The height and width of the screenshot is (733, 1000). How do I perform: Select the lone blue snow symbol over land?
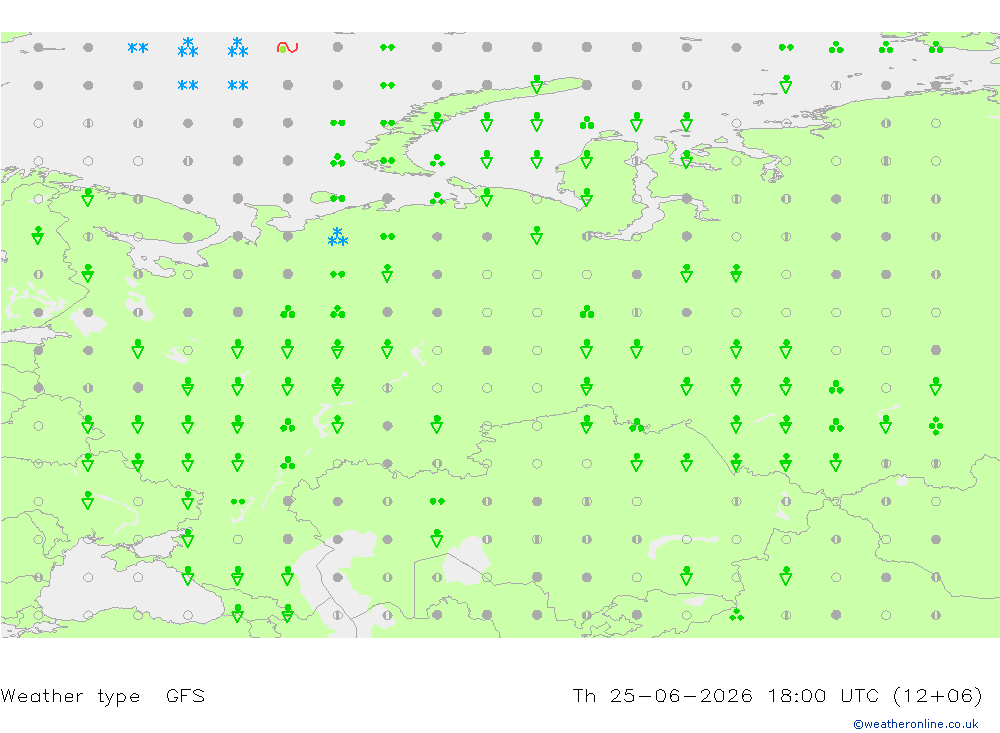[x=337, y=237]
